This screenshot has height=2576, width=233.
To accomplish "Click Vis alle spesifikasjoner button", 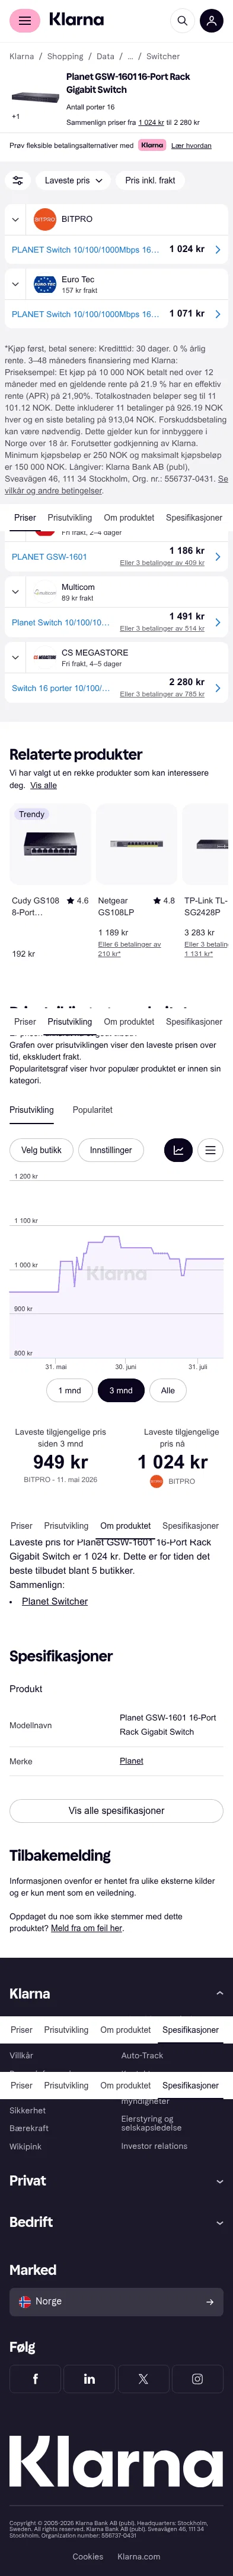I will tap(116, 1811).
